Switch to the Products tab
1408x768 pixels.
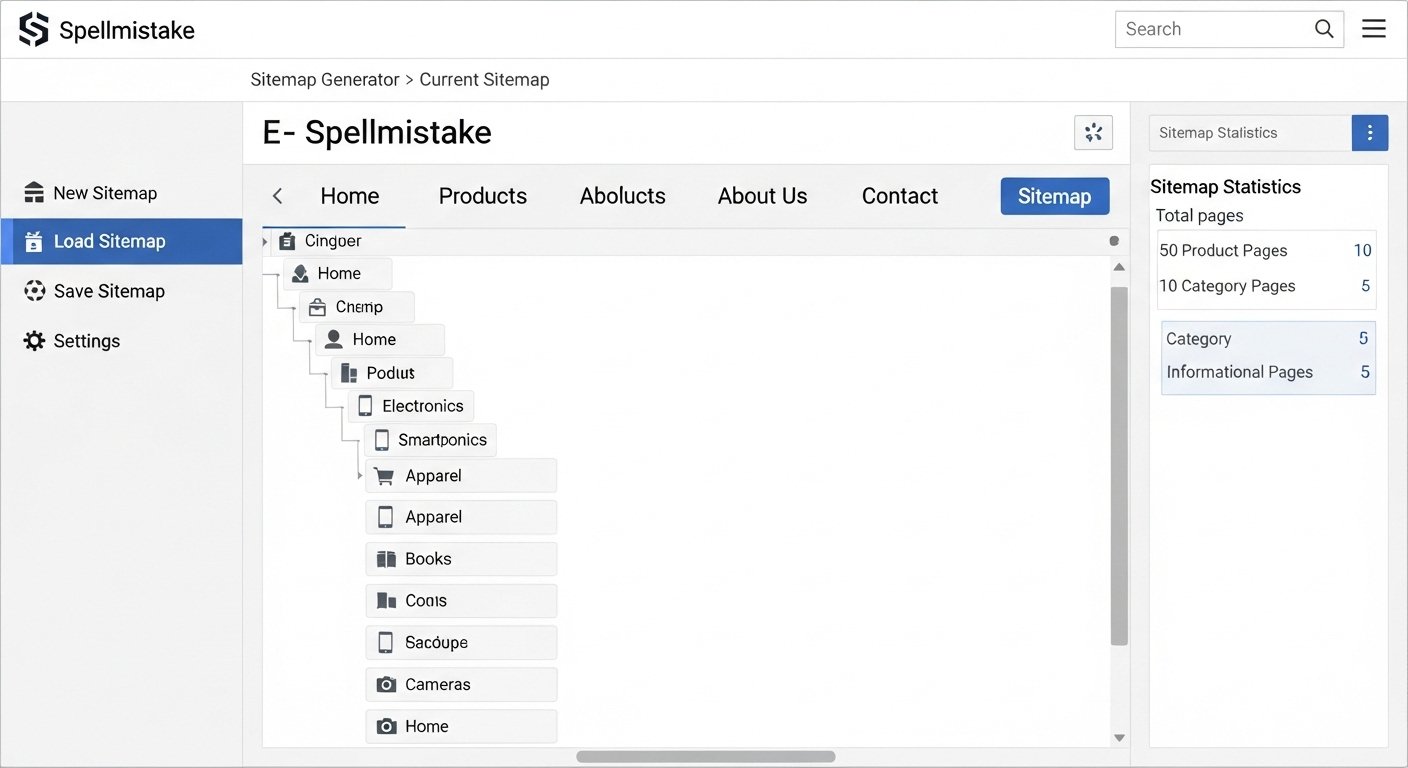point(483,196)
